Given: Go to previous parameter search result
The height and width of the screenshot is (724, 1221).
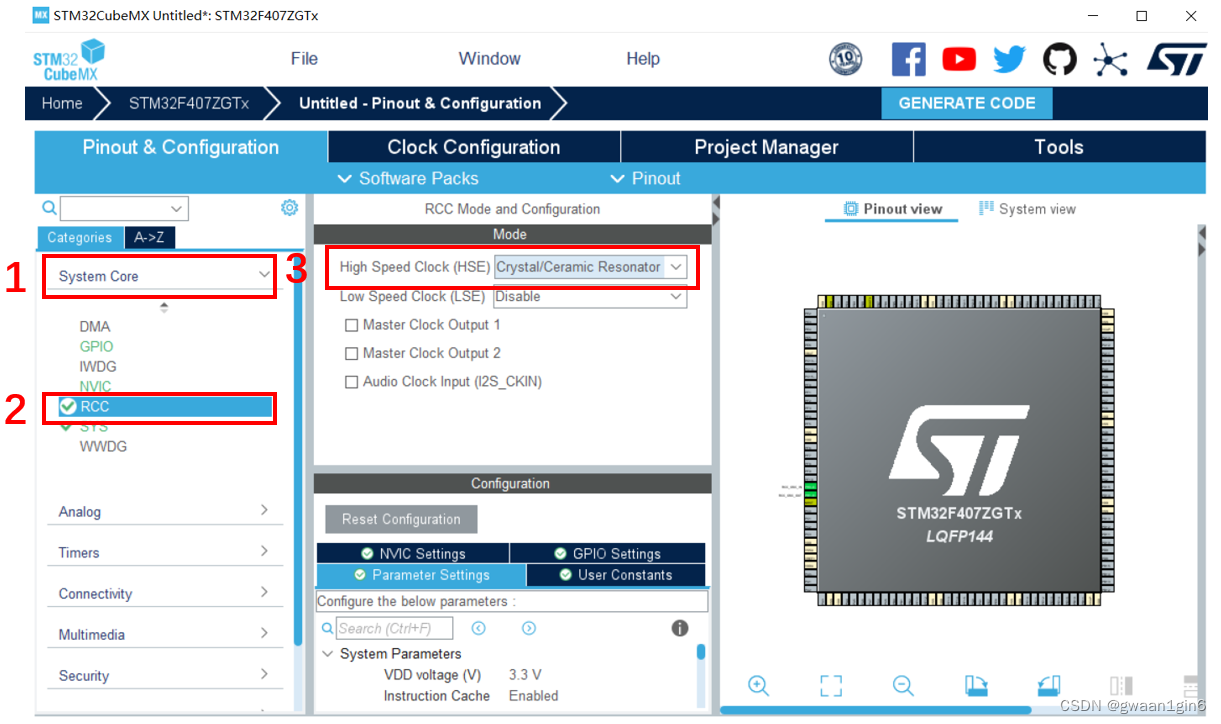Looking at the screenshot, I should (x=478, y=628).
